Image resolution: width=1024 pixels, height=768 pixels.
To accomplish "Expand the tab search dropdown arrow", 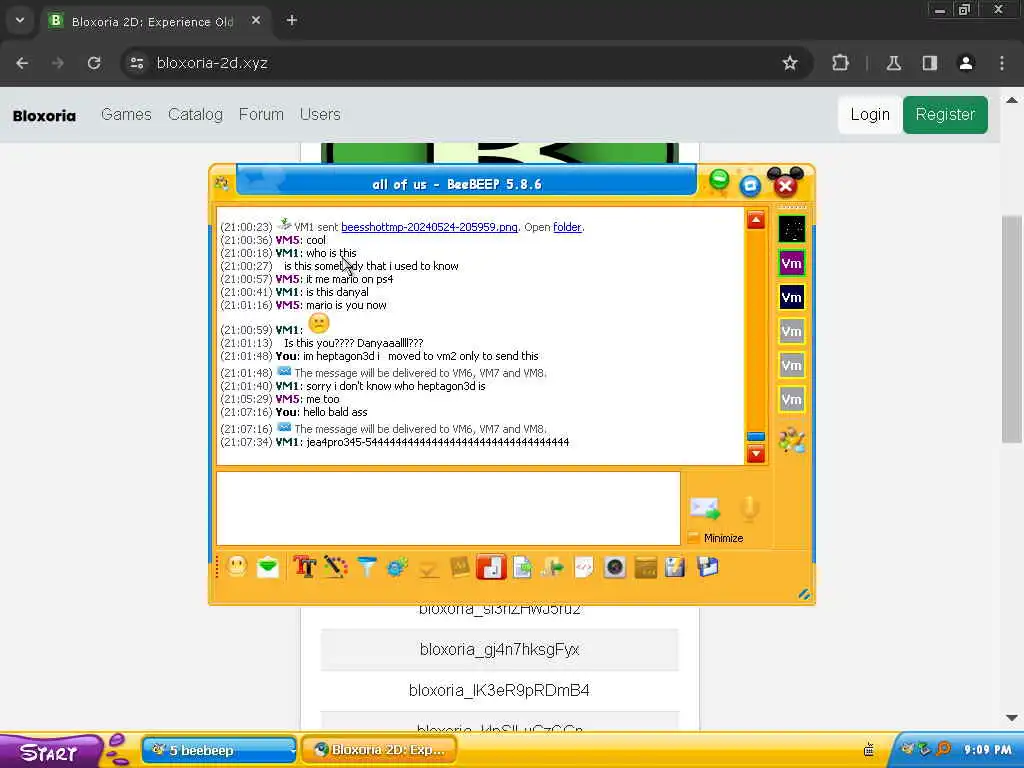I will [20, 20].
